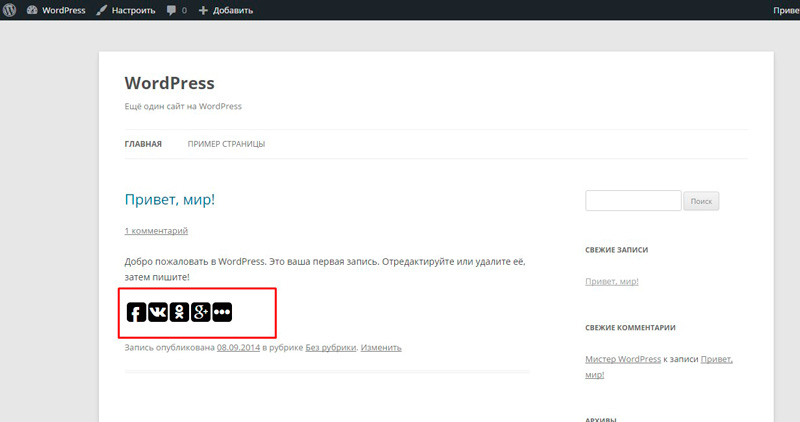Click the СВЕЖИЕ ЗАПИСИ widget heading
800x422 pixels.
click(616, 250)
